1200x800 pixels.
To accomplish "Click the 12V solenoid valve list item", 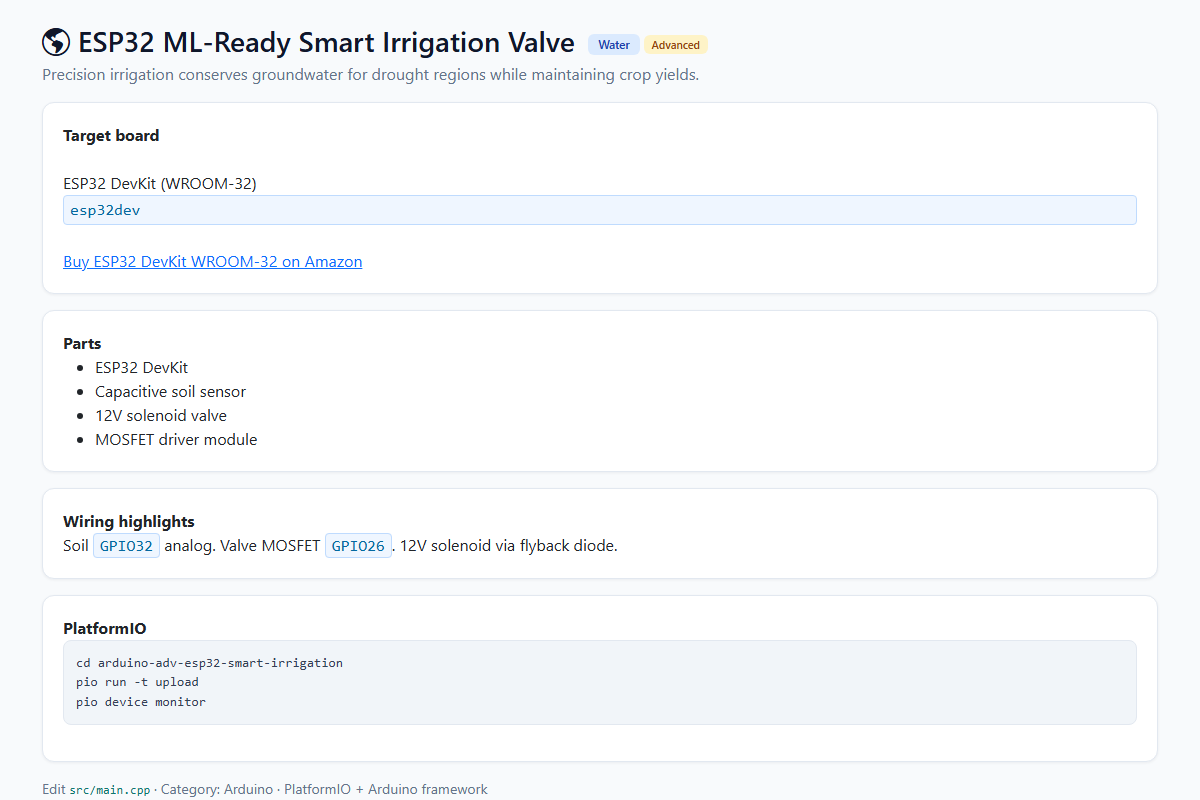I will tap(161, 416).
